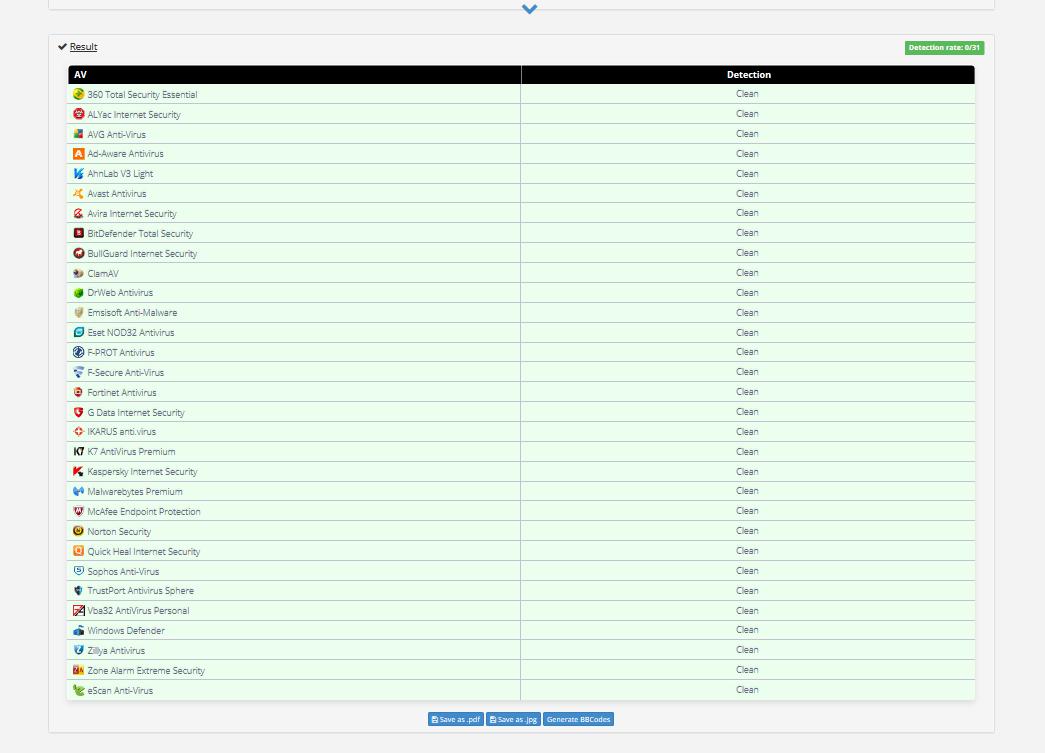Select the Clean result for eScan Anti-Virus
This screenshot has height=753, width=1045.
(x=747, y=690)
